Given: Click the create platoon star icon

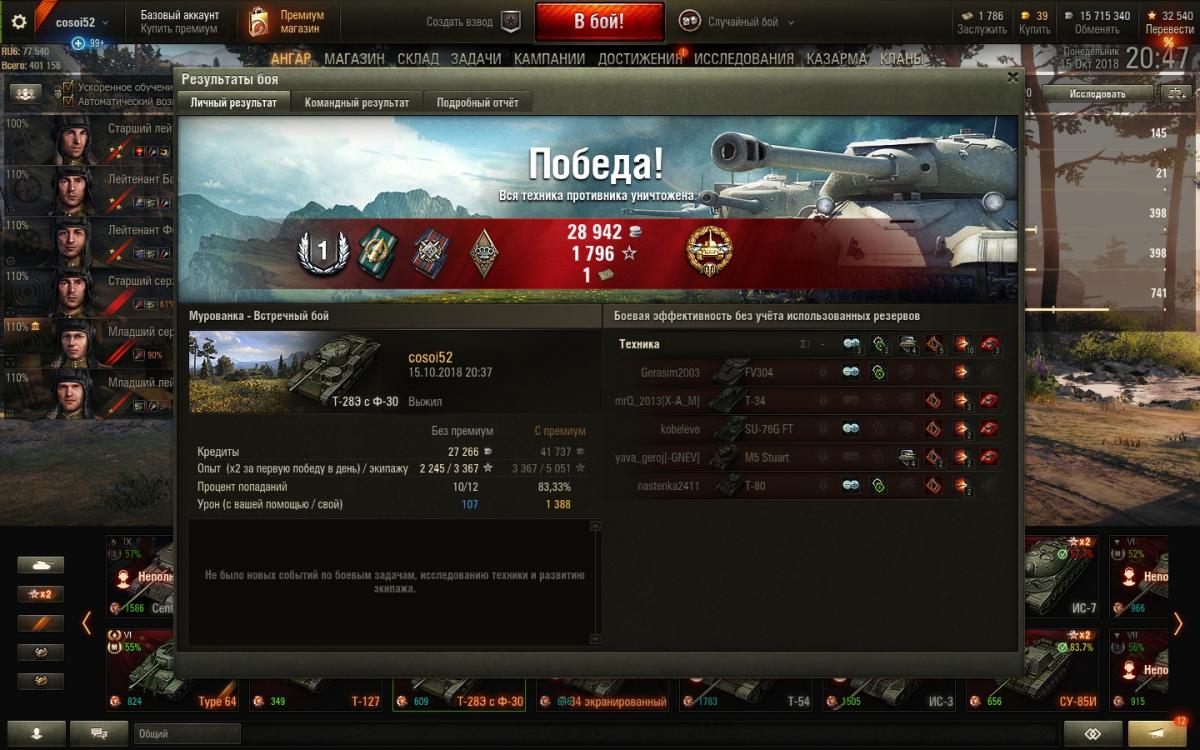Looking at the screenshot, I should (511, 21).
